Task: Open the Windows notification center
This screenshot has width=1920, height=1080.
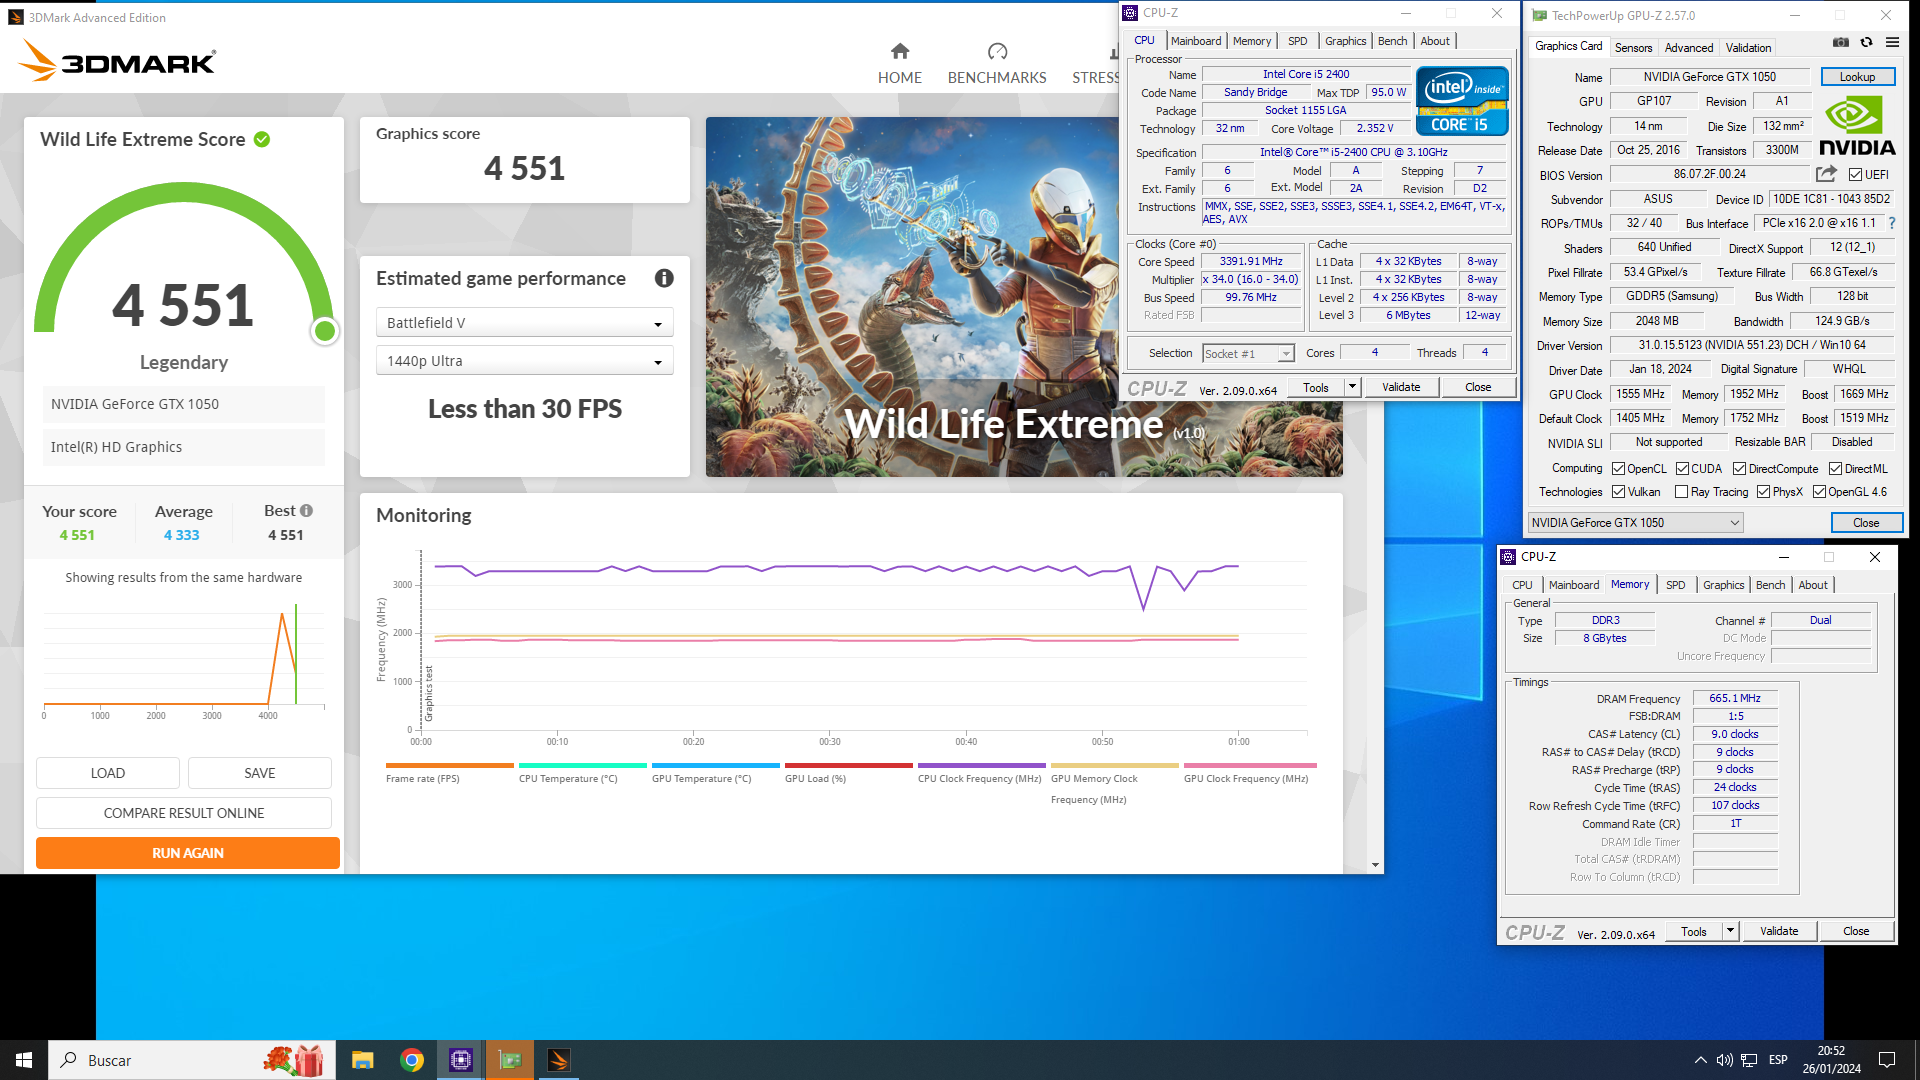Action: click(1887, 1060)
